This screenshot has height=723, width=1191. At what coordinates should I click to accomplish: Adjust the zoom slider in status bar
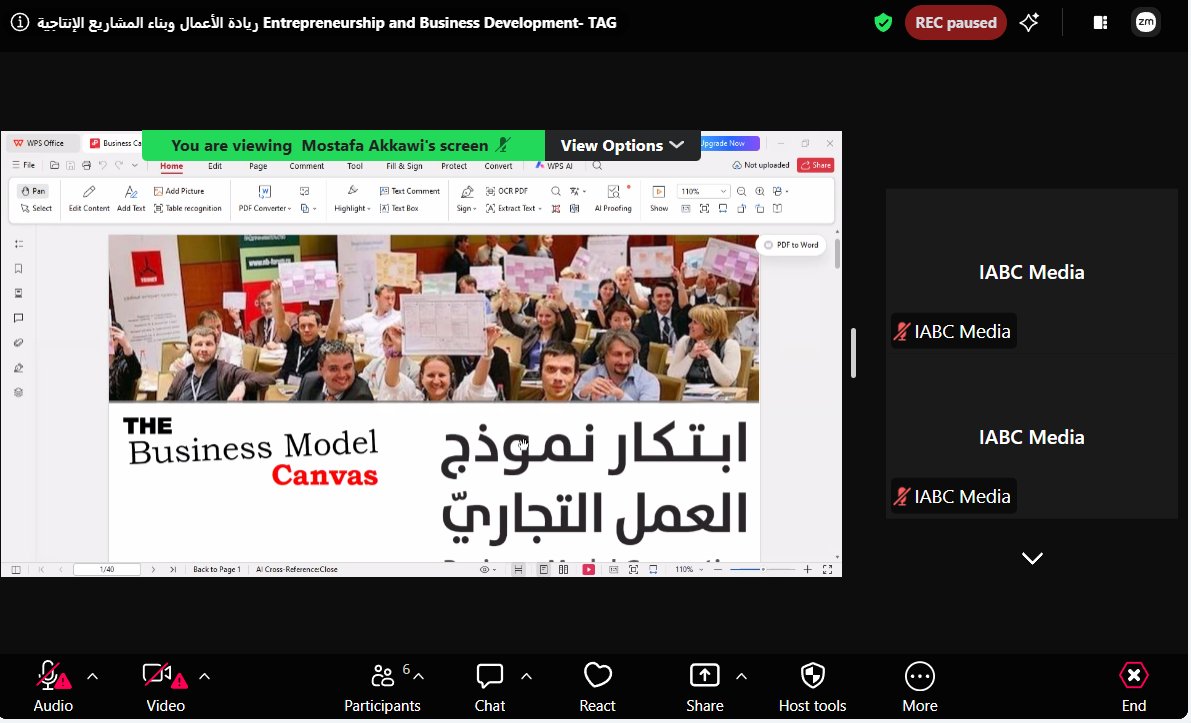pyautogui.click(x=762, y=569)
